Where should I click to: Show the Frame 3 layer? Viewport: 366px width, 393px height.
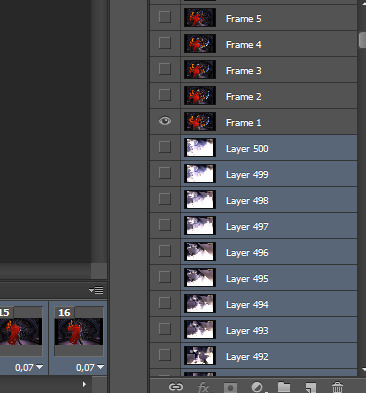click(165, 69)
